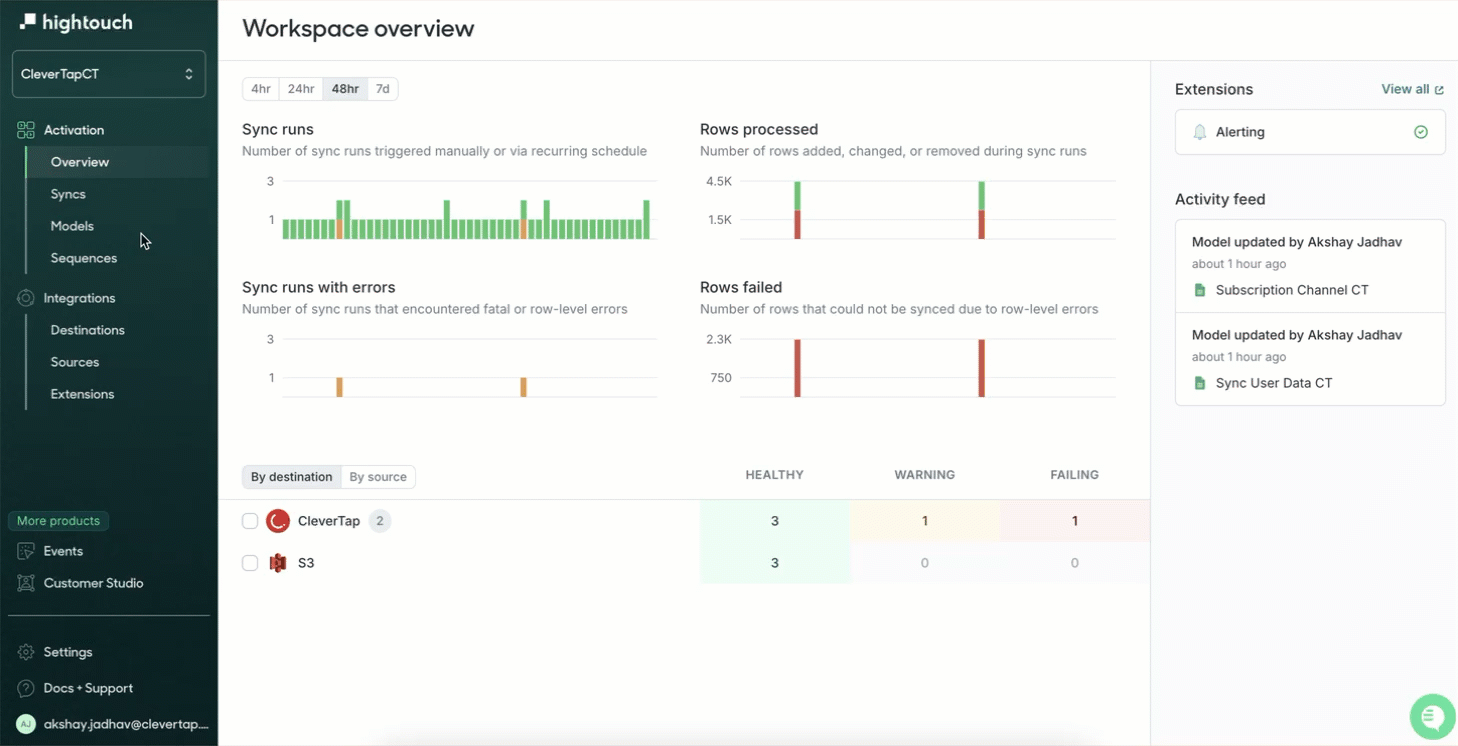
Task: Click Sync User Data CT sheet icon
Action: pyautogui.click(x=1200, y=383)
